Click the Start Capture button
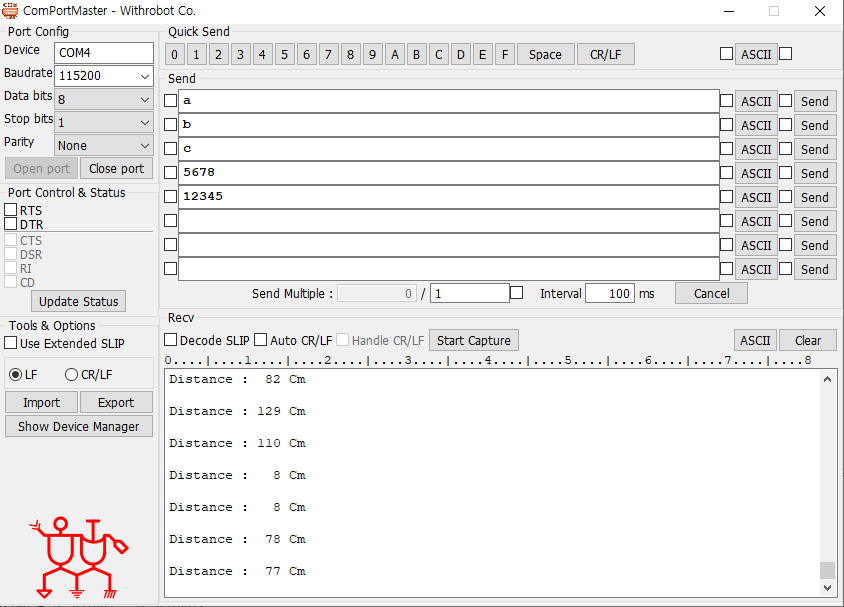 (x=474, y=341)
